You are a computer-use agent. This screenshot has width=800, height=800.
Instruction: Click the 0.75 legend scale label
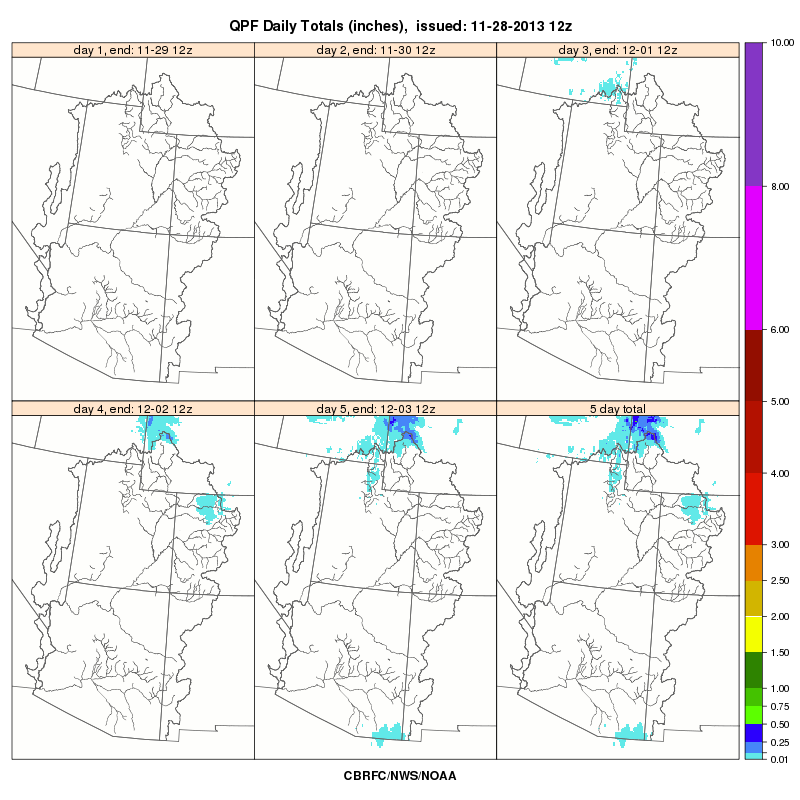pos(780,706)
